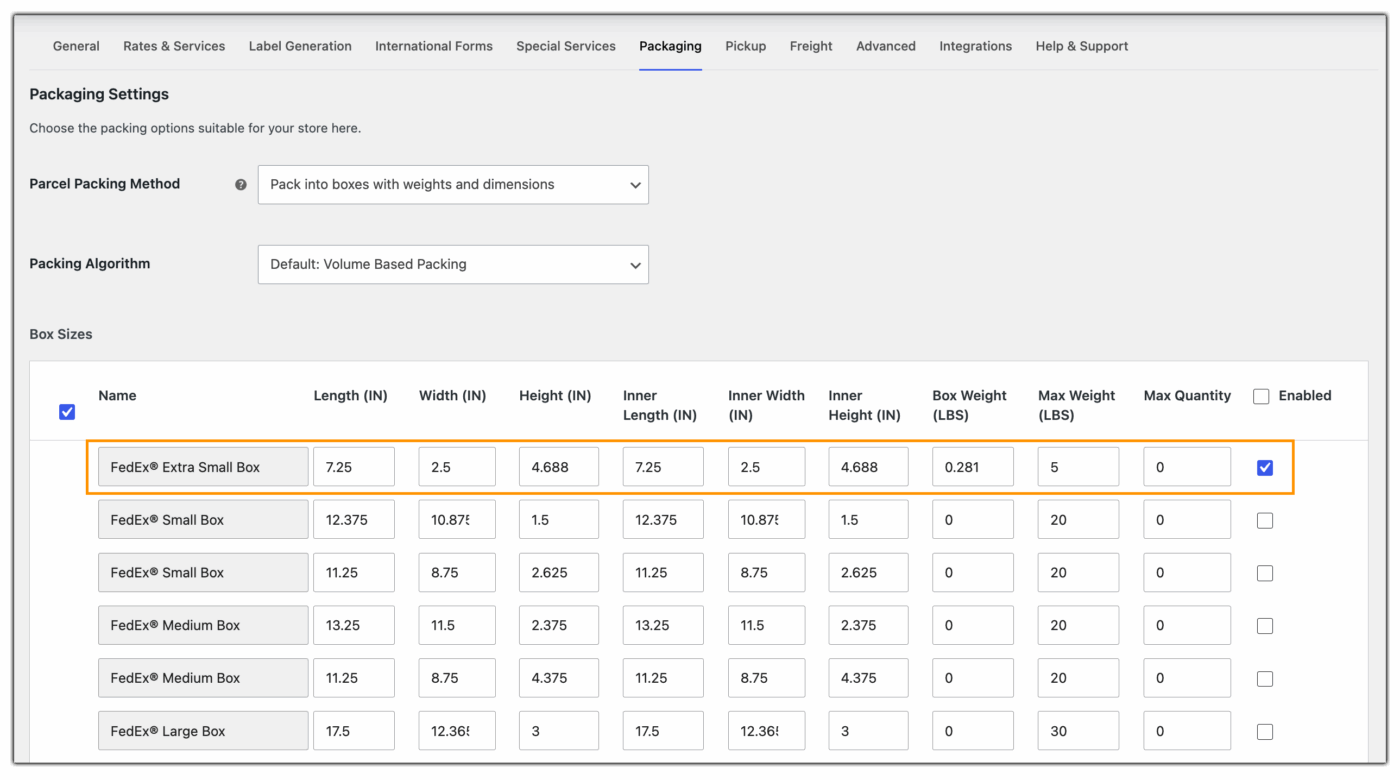This screenshot has width=1400, height=780.
Task: Click the "Max Weight (LBS)" column header
Action: coord(1076,405)
